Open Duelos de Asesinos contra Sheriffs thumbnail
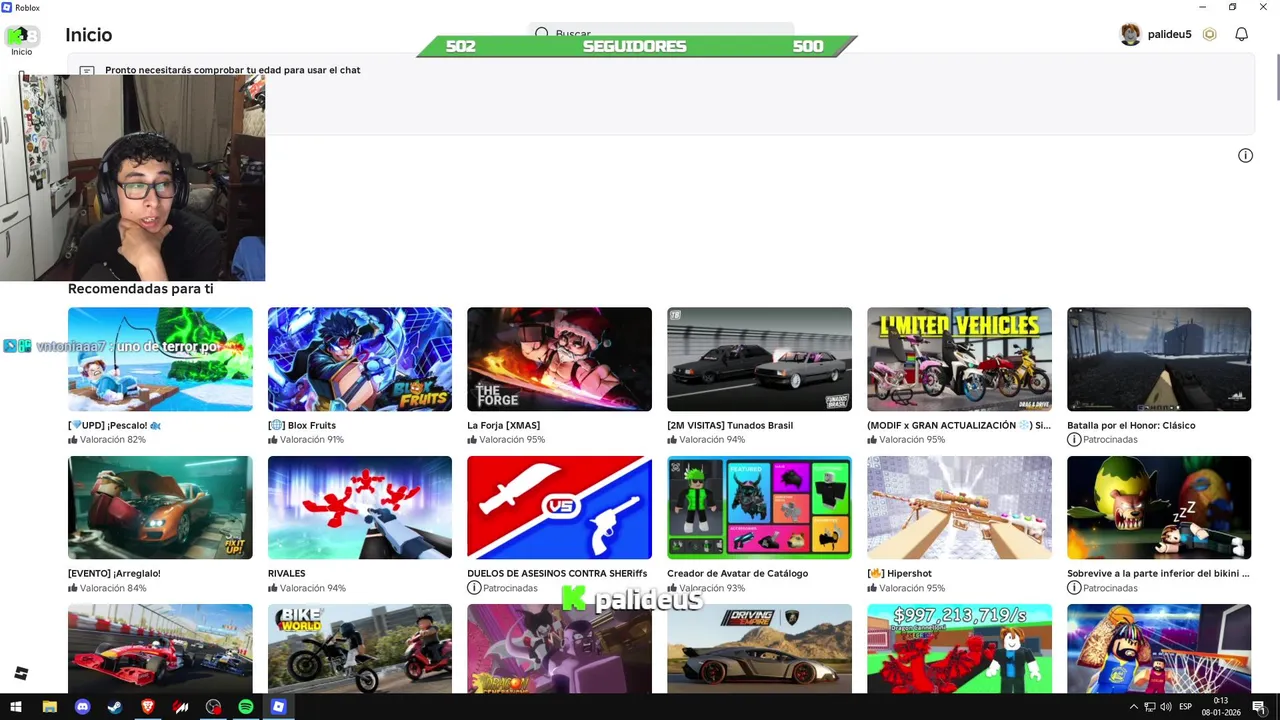The width and height of the screenshot is (1280, 720). (x=559, y=508)
